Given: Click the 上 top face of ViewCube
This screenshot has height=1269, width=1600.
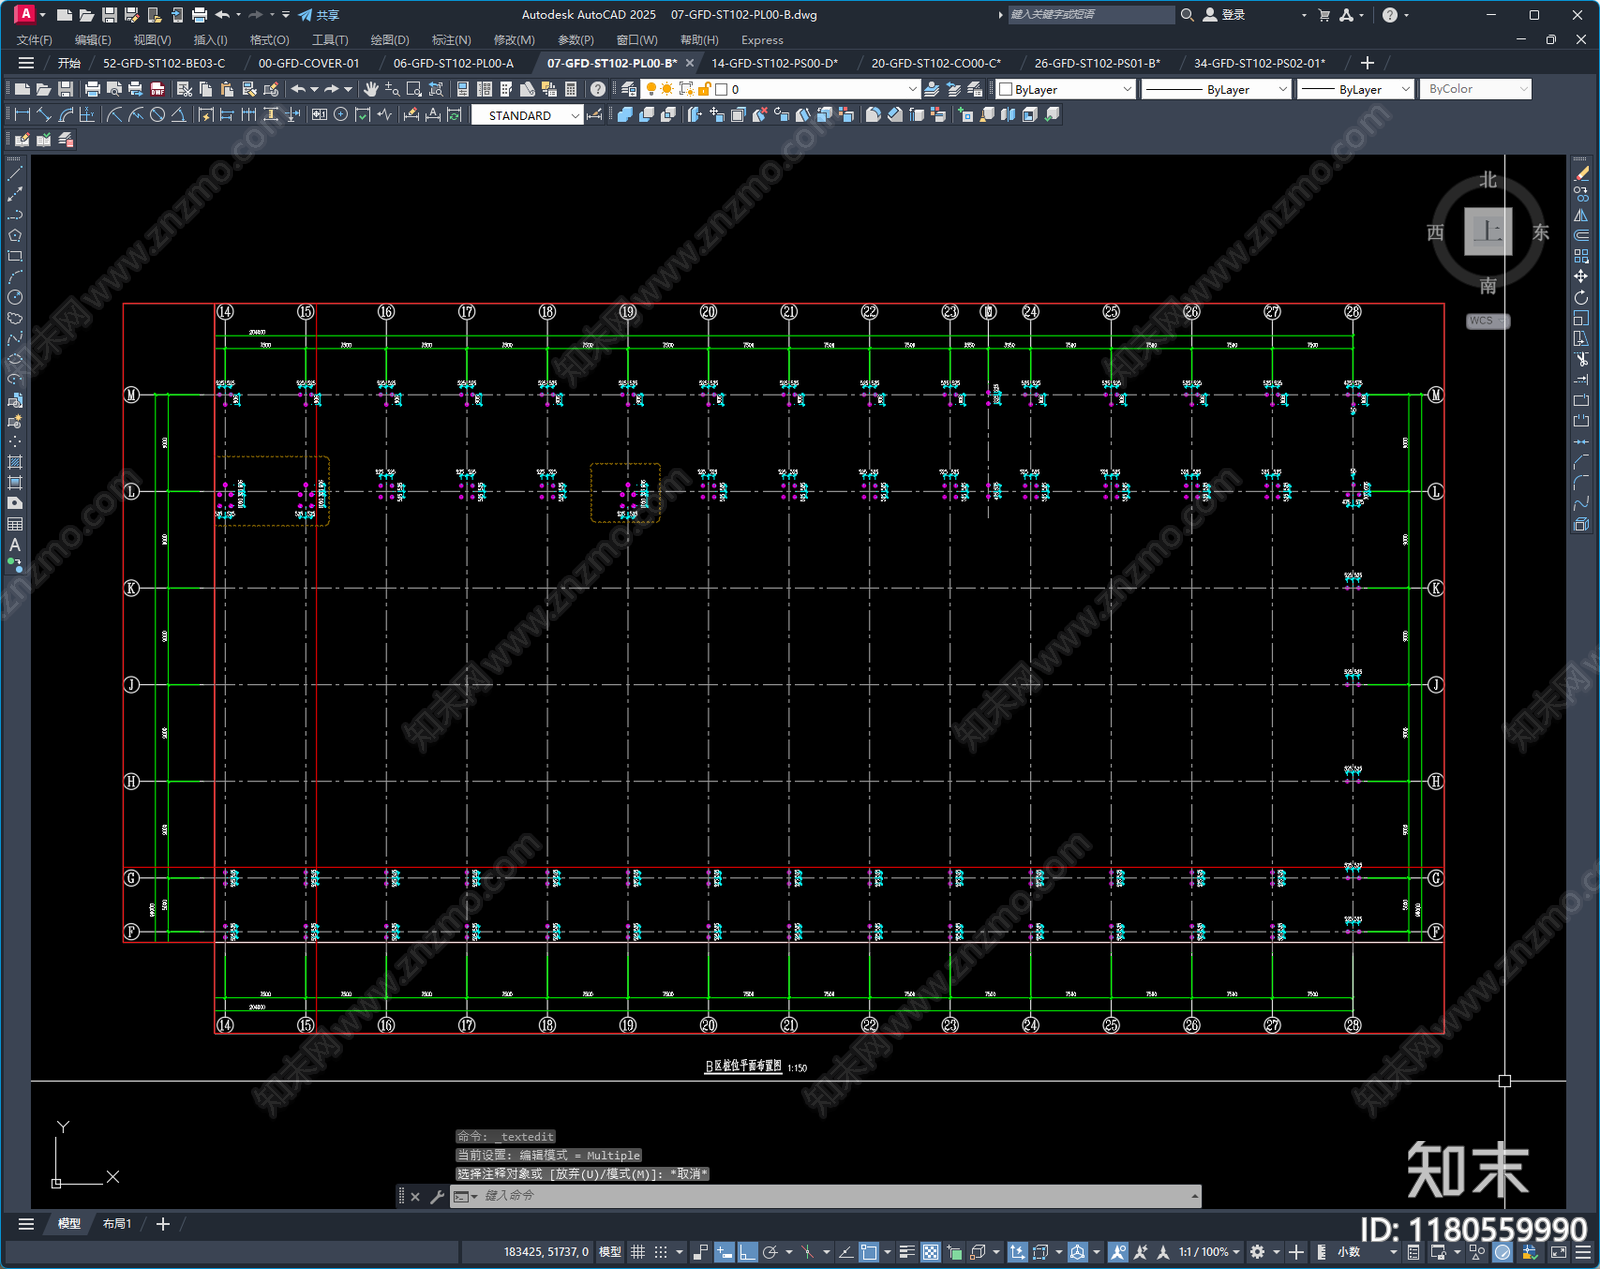Looking at the screenshot, I should [1488, 232].
